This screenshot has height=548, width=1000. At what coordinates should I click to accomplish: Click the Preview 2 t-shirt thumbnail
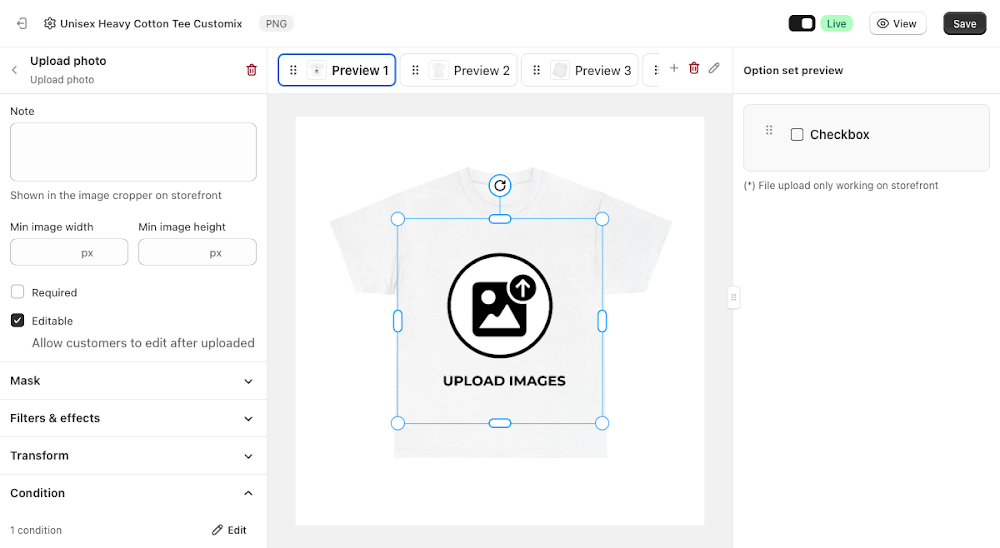coord(438,70)
